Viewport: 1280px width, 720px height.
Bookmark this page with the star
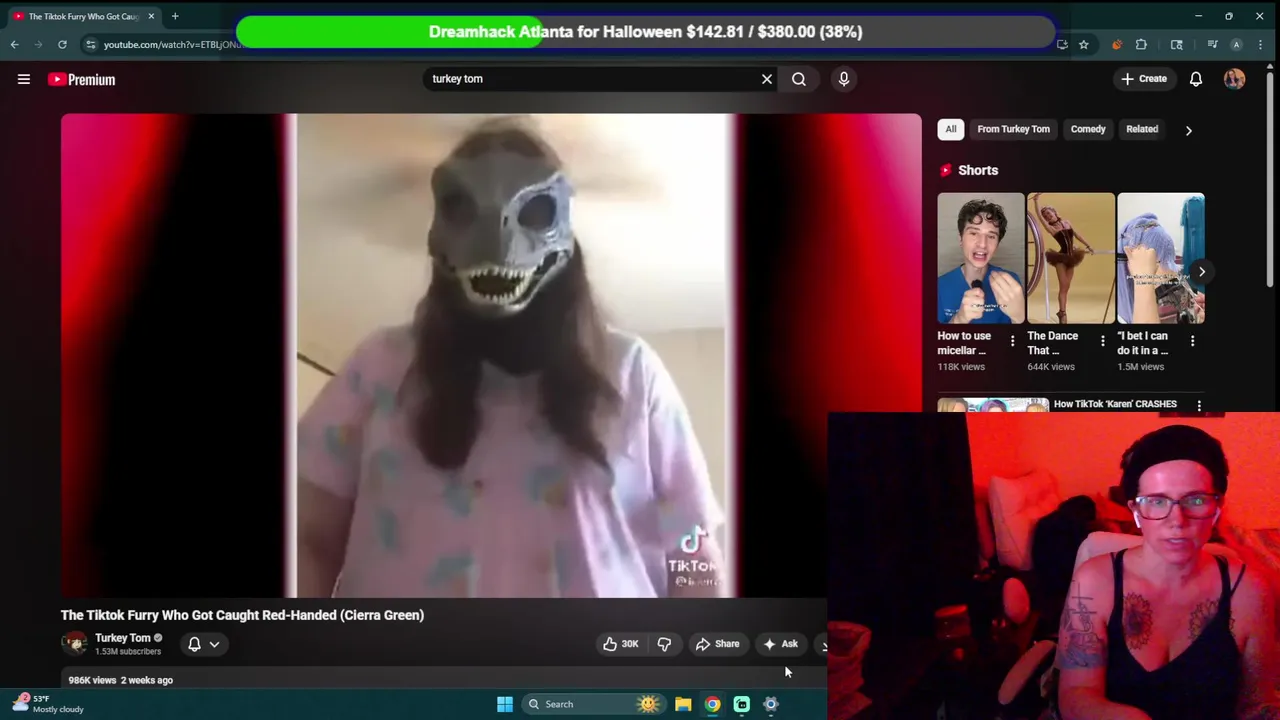(x=1083, y=44)
